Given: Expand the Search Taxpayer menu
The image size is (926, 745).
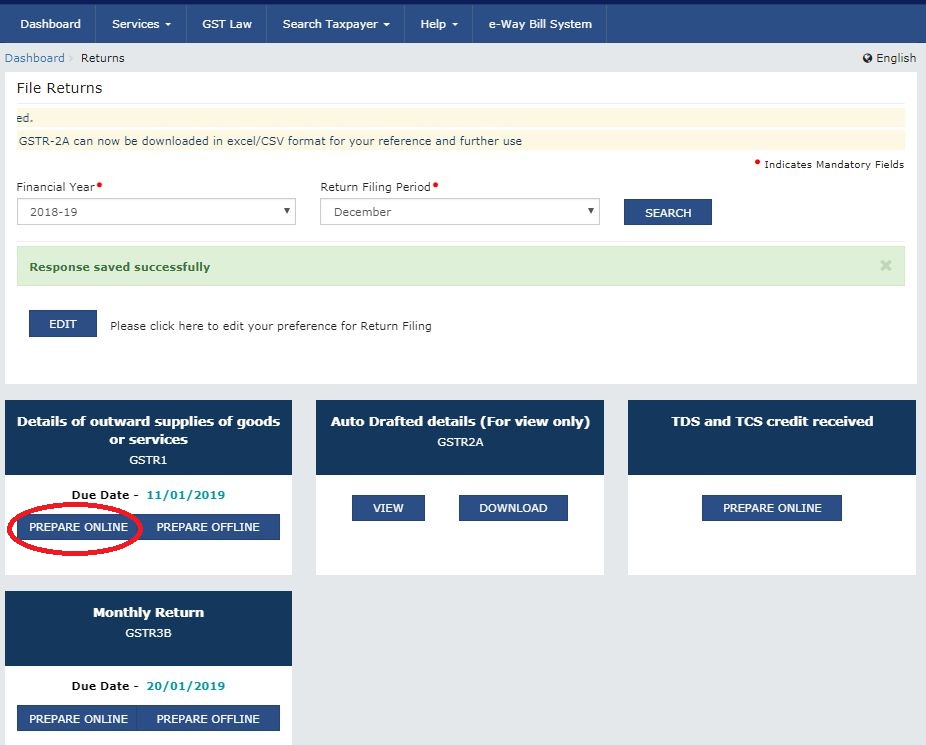Looking at the screenshot, I should click(335, 24).
